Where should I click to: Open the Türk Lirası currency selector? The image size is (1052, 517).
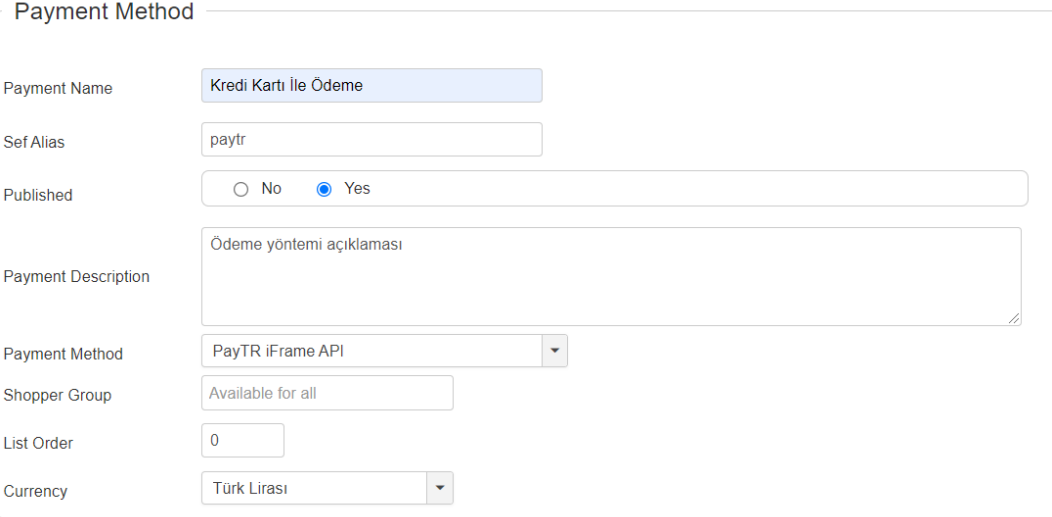315,489
